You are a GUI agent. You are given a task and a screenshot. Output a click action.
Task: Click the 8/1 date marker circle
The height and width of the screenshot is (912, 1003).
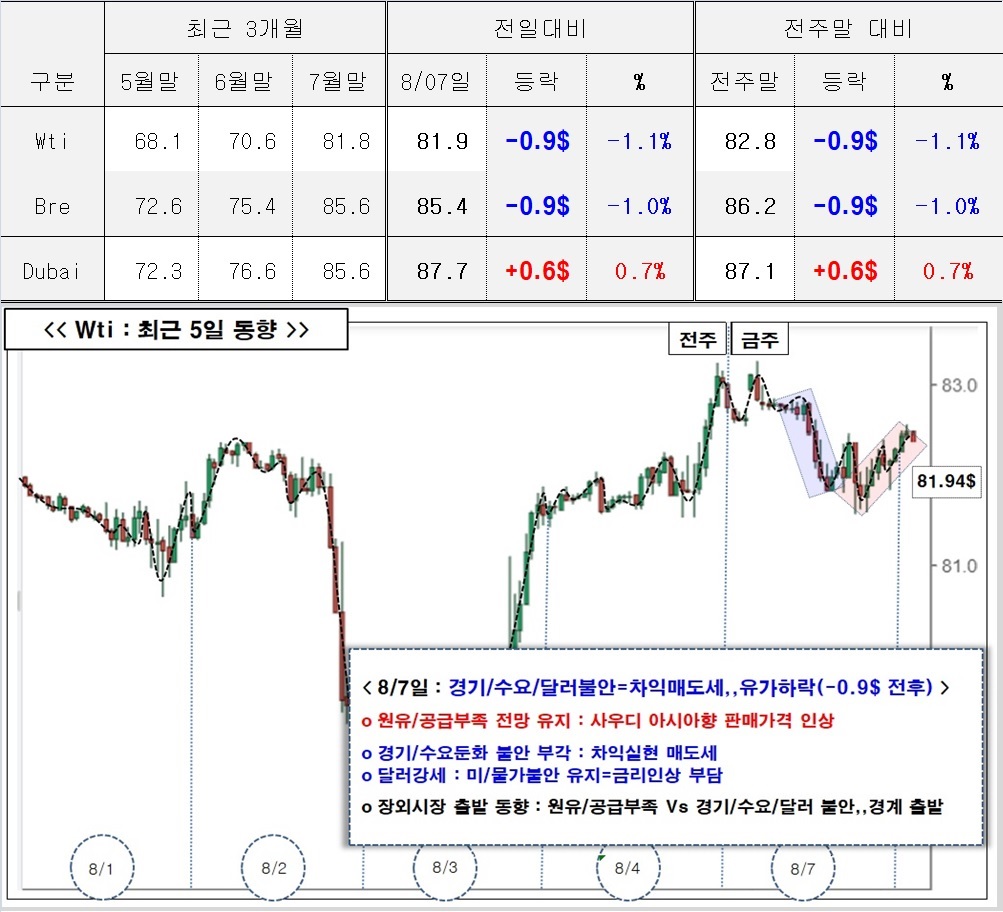102,868
